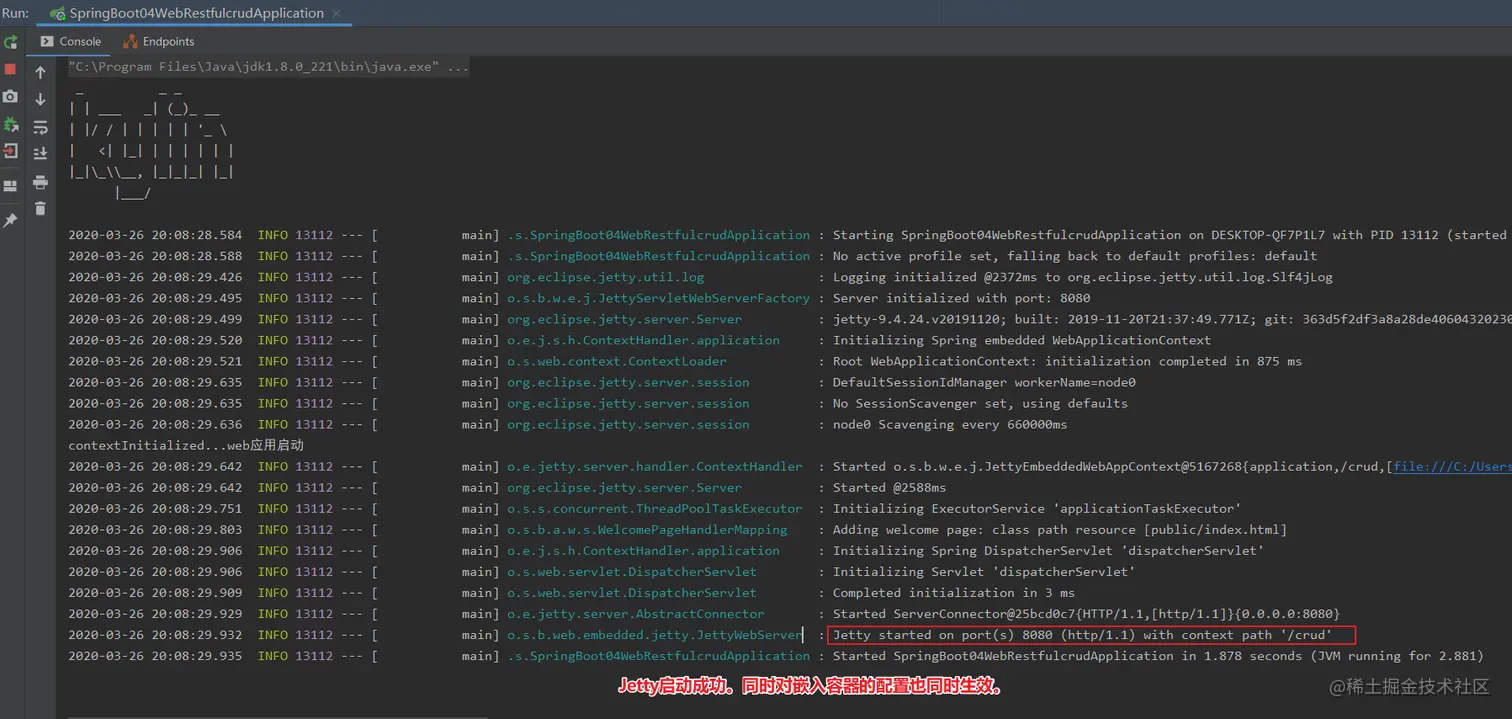Click the Dump Threads camera icon
This screenshot has width=1512, height=719.
point(10,97)
